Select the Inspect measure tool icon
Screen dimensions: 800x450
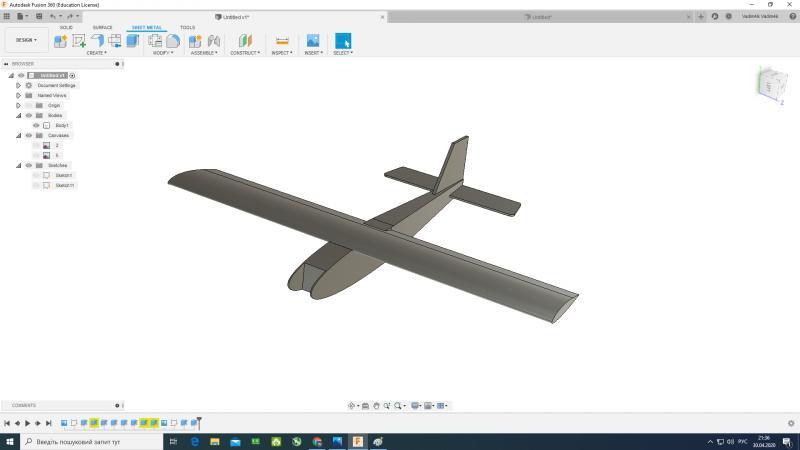click(x=282, y=41)
